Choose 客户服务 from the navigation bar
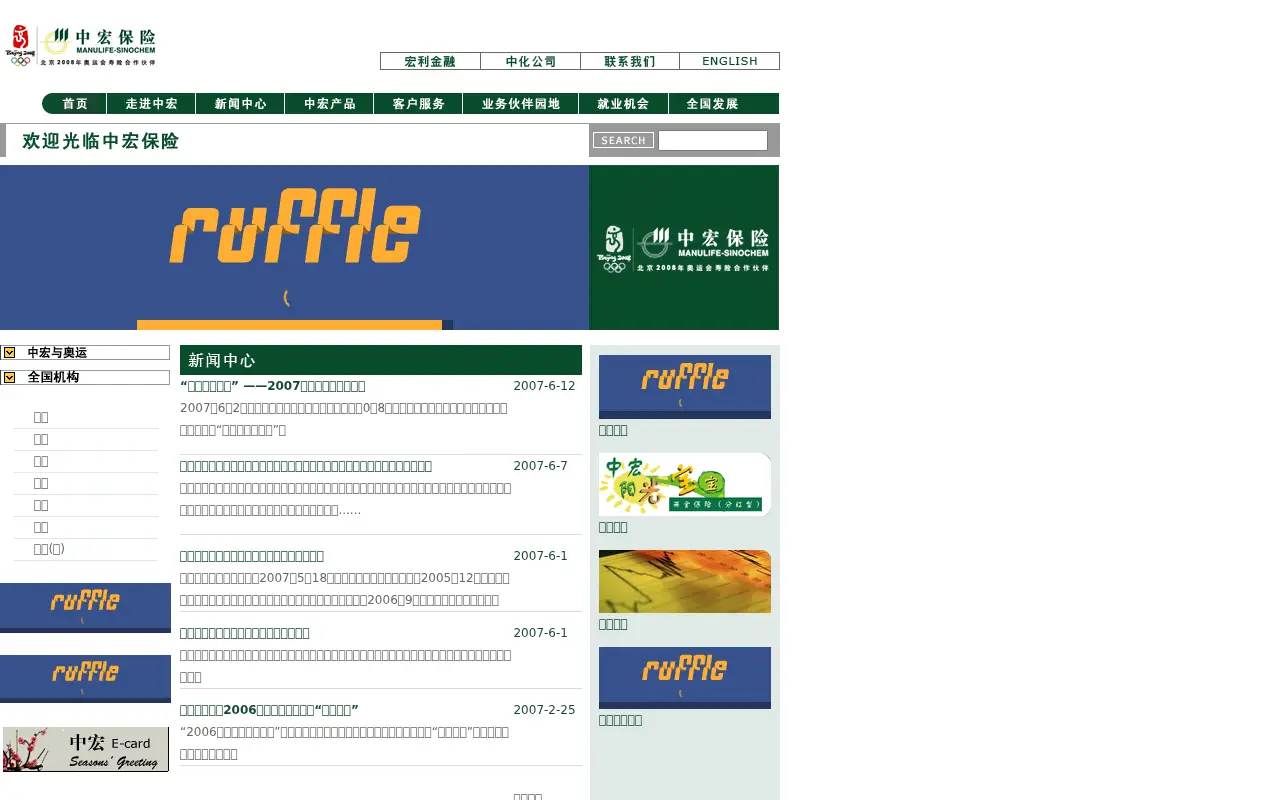1280x800 pixels. [x=418, y=104]
